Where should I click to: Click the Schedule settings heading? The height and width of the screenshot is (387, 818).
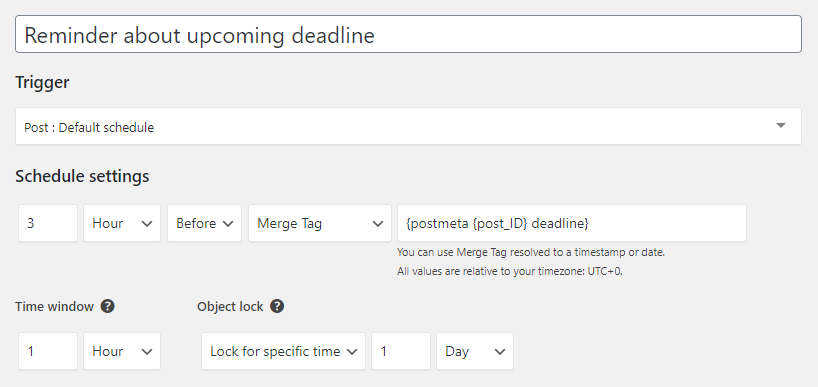82,176
